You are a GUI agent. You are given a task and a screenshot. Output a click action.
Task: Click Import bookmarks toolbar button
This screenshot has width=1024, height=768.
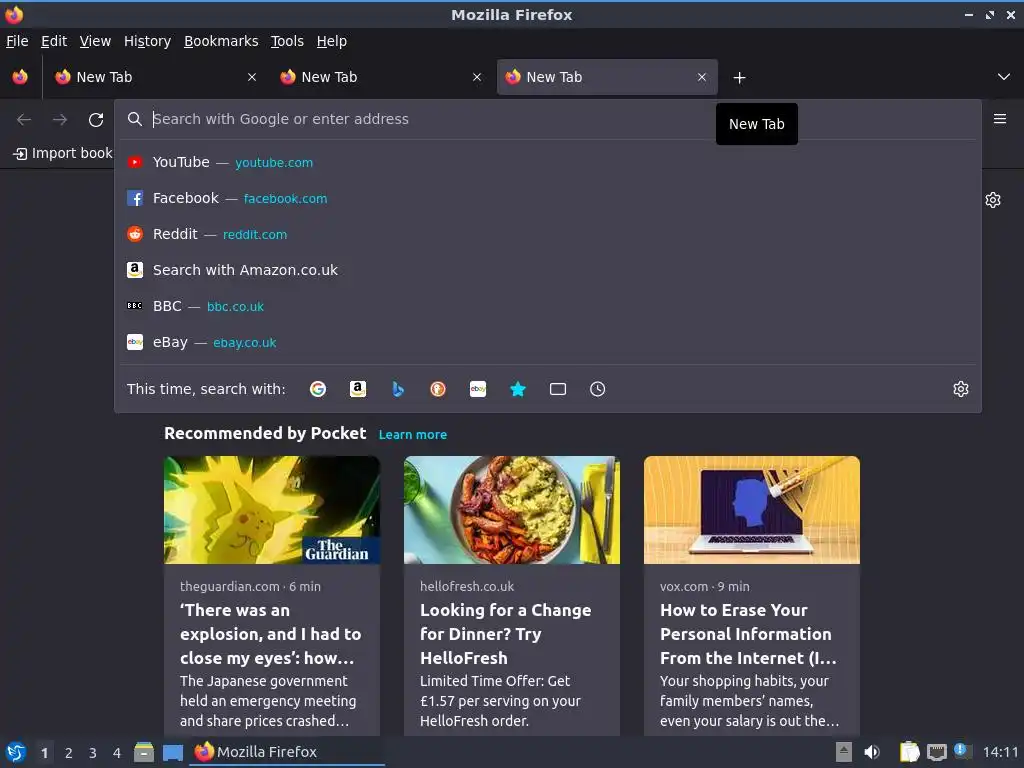pyautogui.click(x=63, y=153)
